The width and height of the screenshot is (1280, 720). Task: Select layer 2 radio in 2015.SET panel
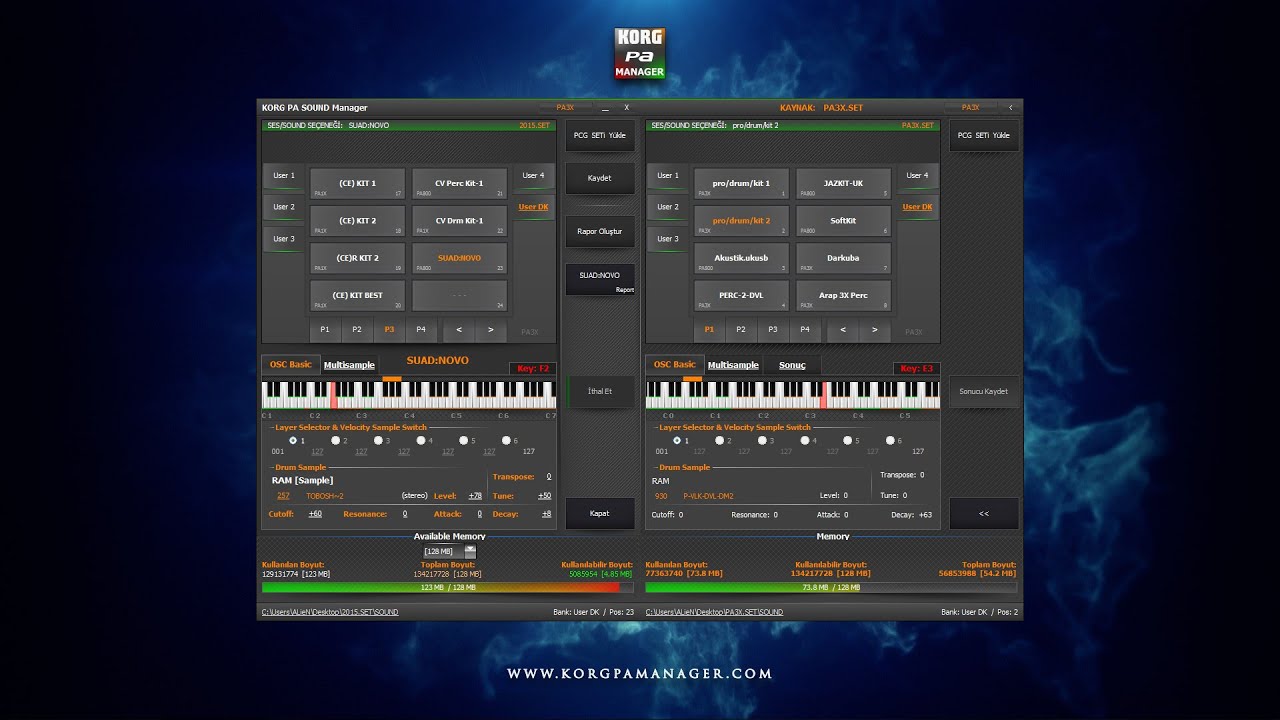point(335,440)
